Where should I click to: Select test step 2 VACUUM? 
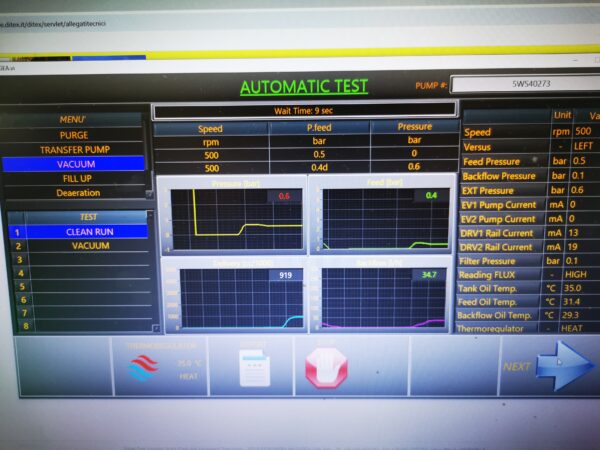tap(89, 245)
